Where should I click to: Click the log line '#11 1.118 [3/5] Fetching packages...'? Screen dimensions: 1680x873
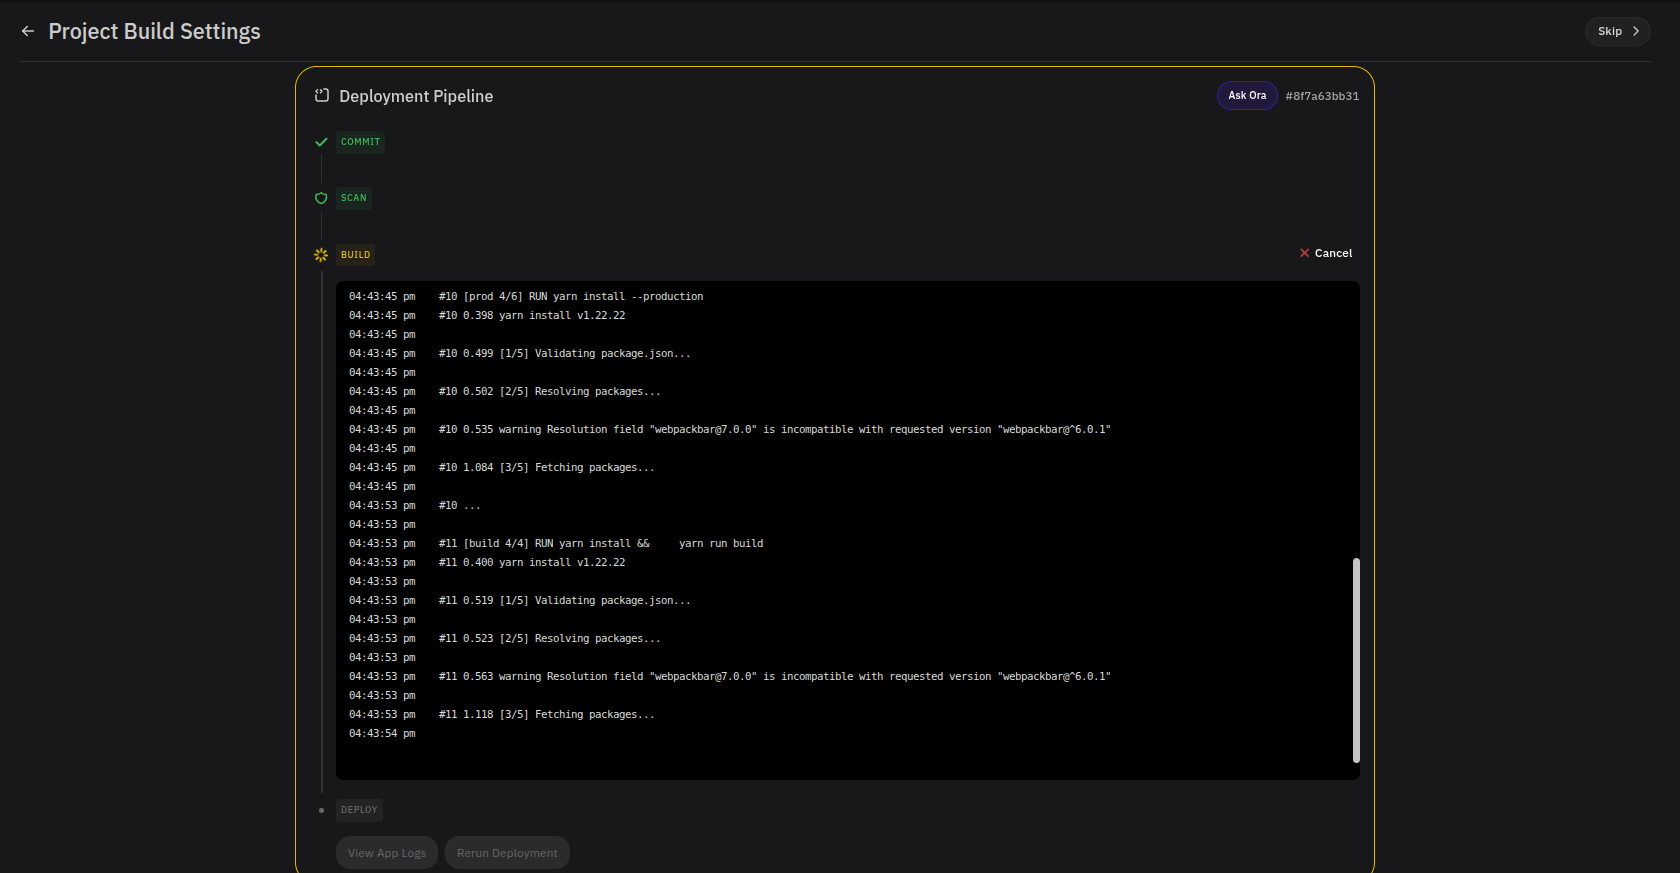pos(547,715)
